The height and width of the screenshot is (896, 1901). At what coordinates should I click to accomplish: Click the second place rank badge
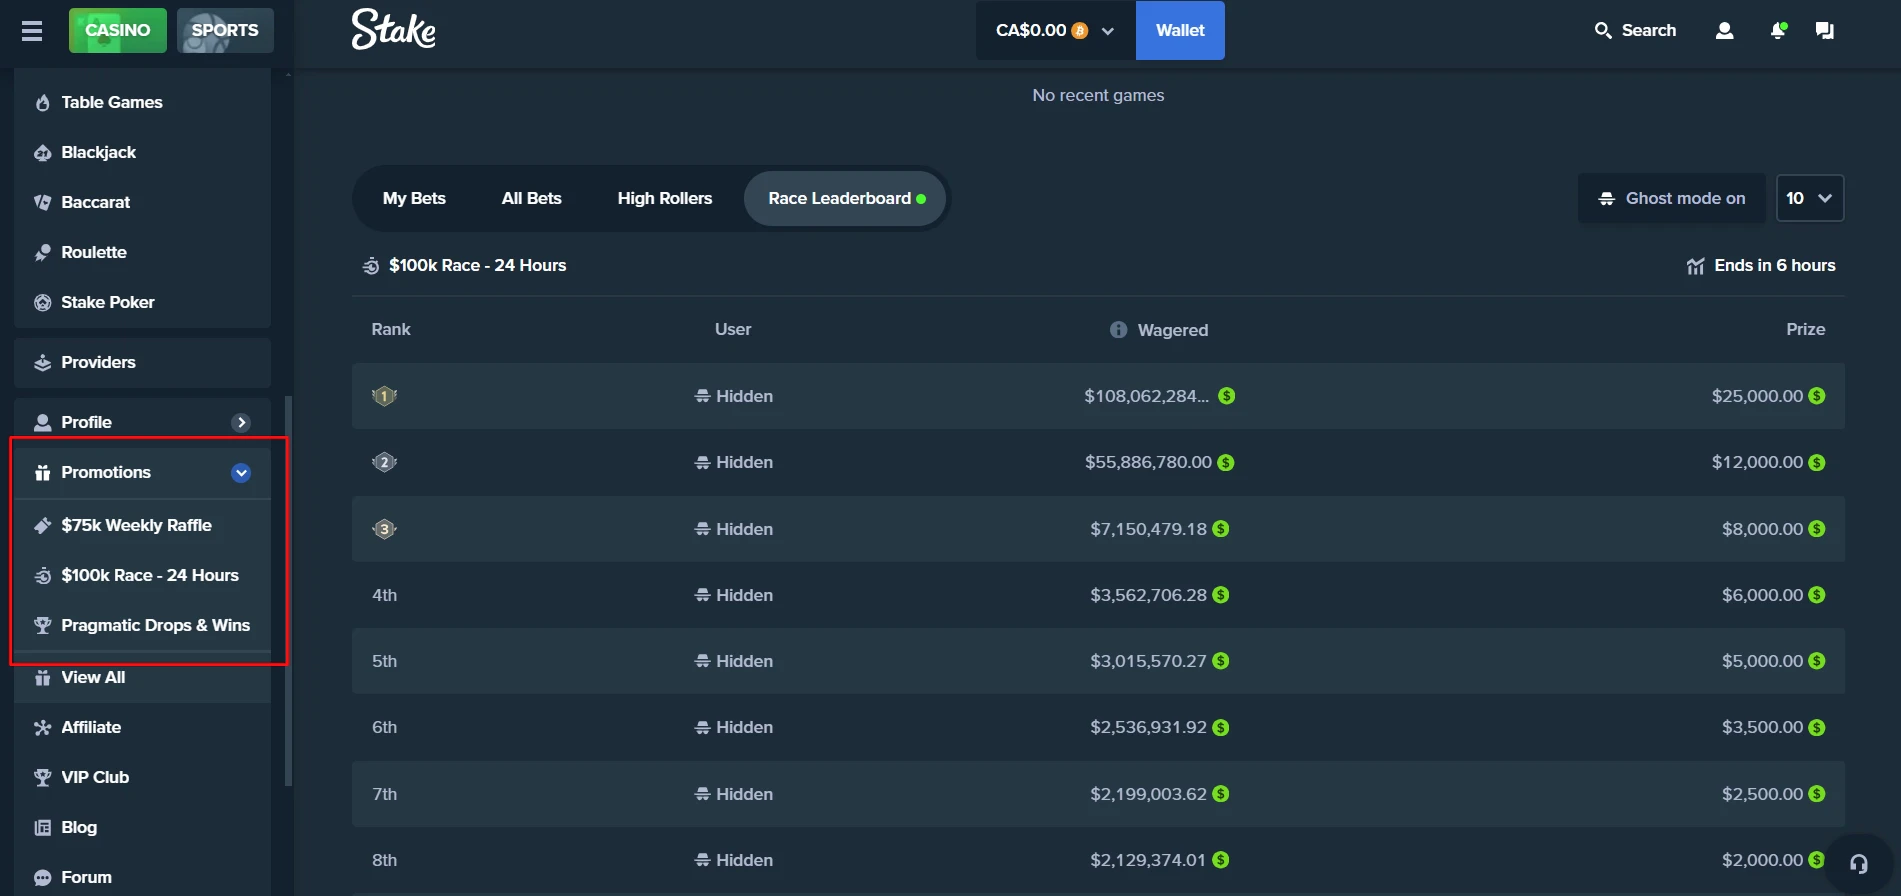click(x=384, y=462)
